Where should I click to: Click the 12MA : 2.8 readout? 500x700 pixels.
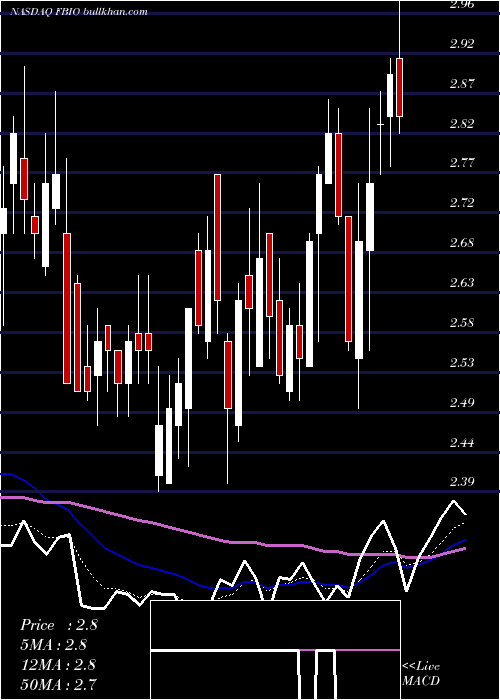click(x=58, y=664)
